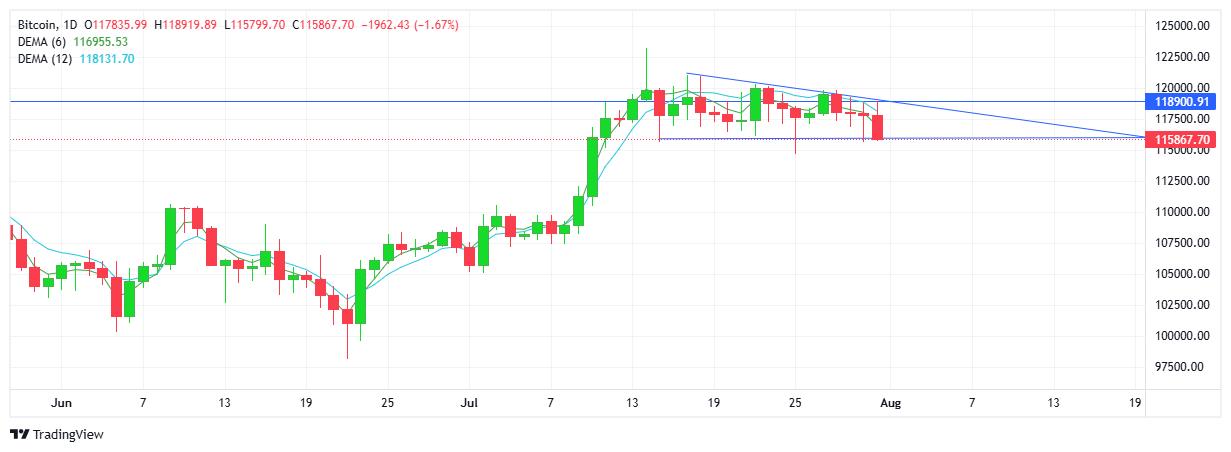Click the 112500.00 price axis tick
This screenshot has width=1231, height=452.
pyautogui.click(x=1183, y=181)
